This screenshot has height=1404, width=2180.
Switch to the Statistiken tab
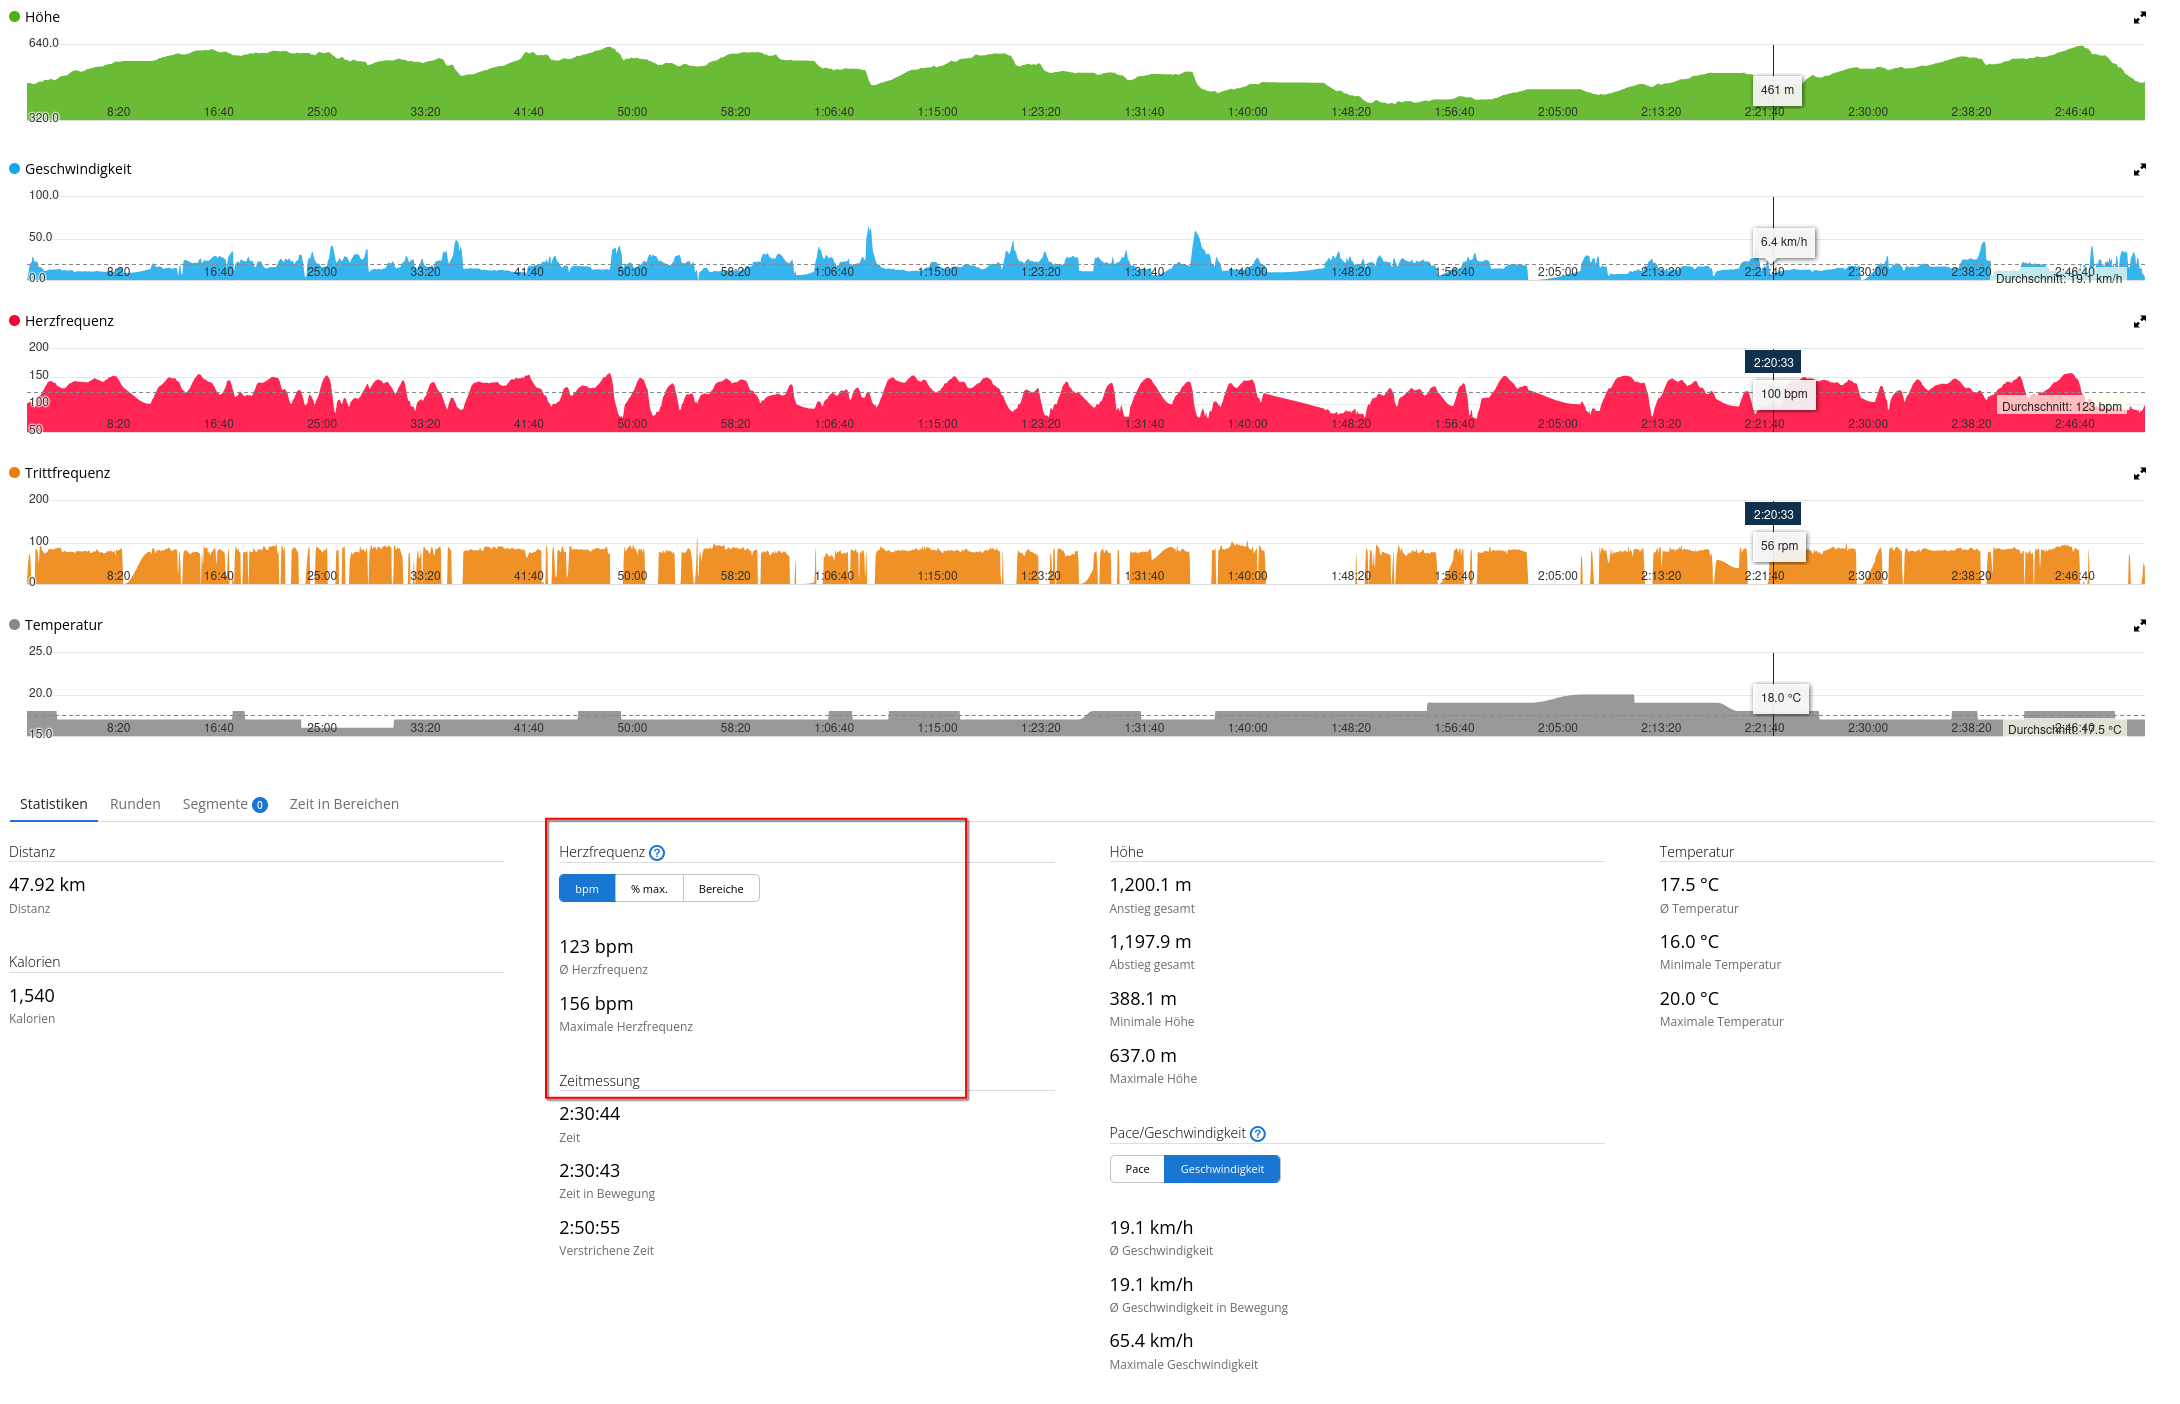tap(54, 804)
